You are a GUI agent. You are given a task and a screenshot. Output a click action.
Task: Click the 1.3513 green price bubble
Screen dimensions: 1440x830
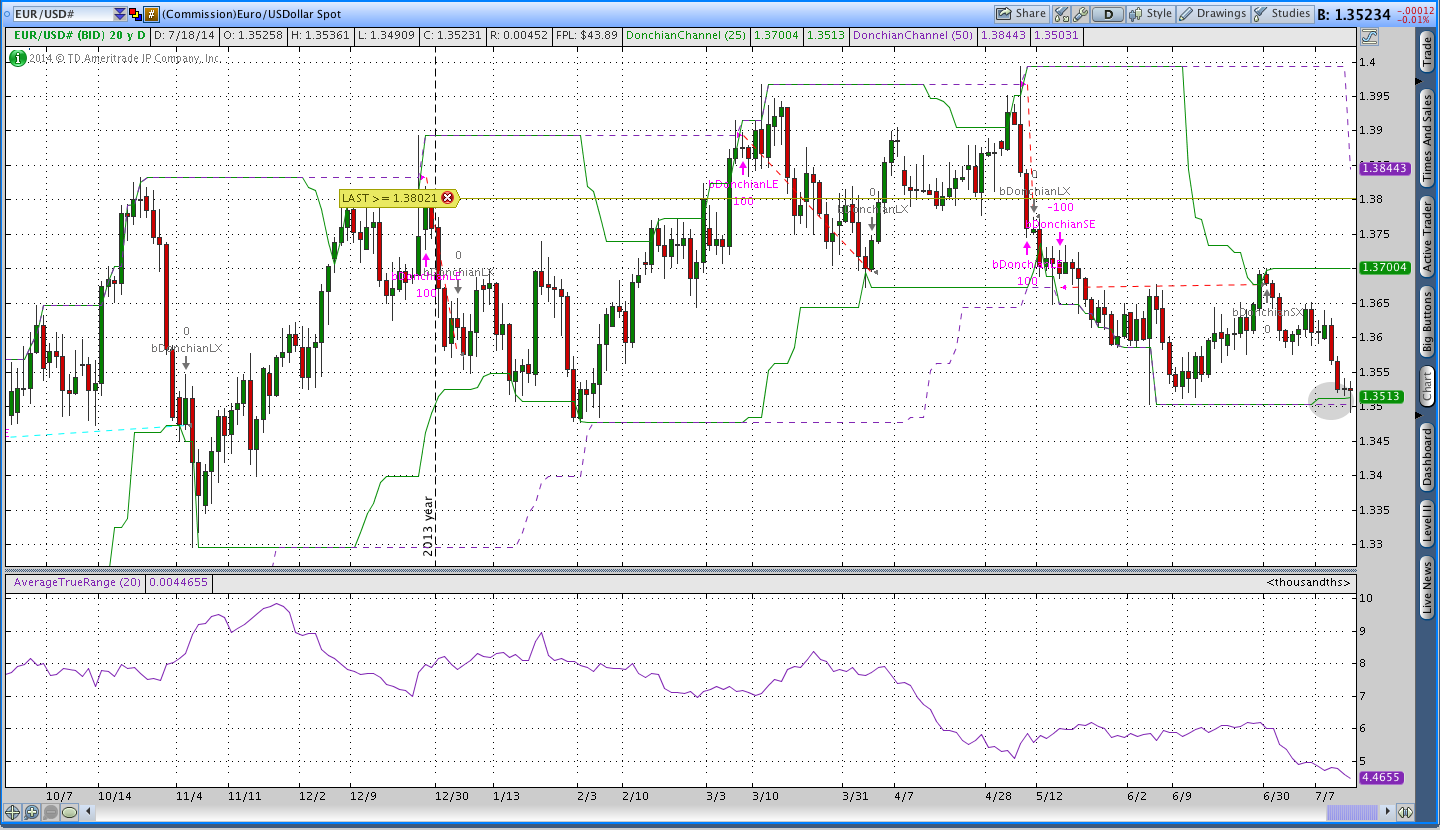[1382, 397]
